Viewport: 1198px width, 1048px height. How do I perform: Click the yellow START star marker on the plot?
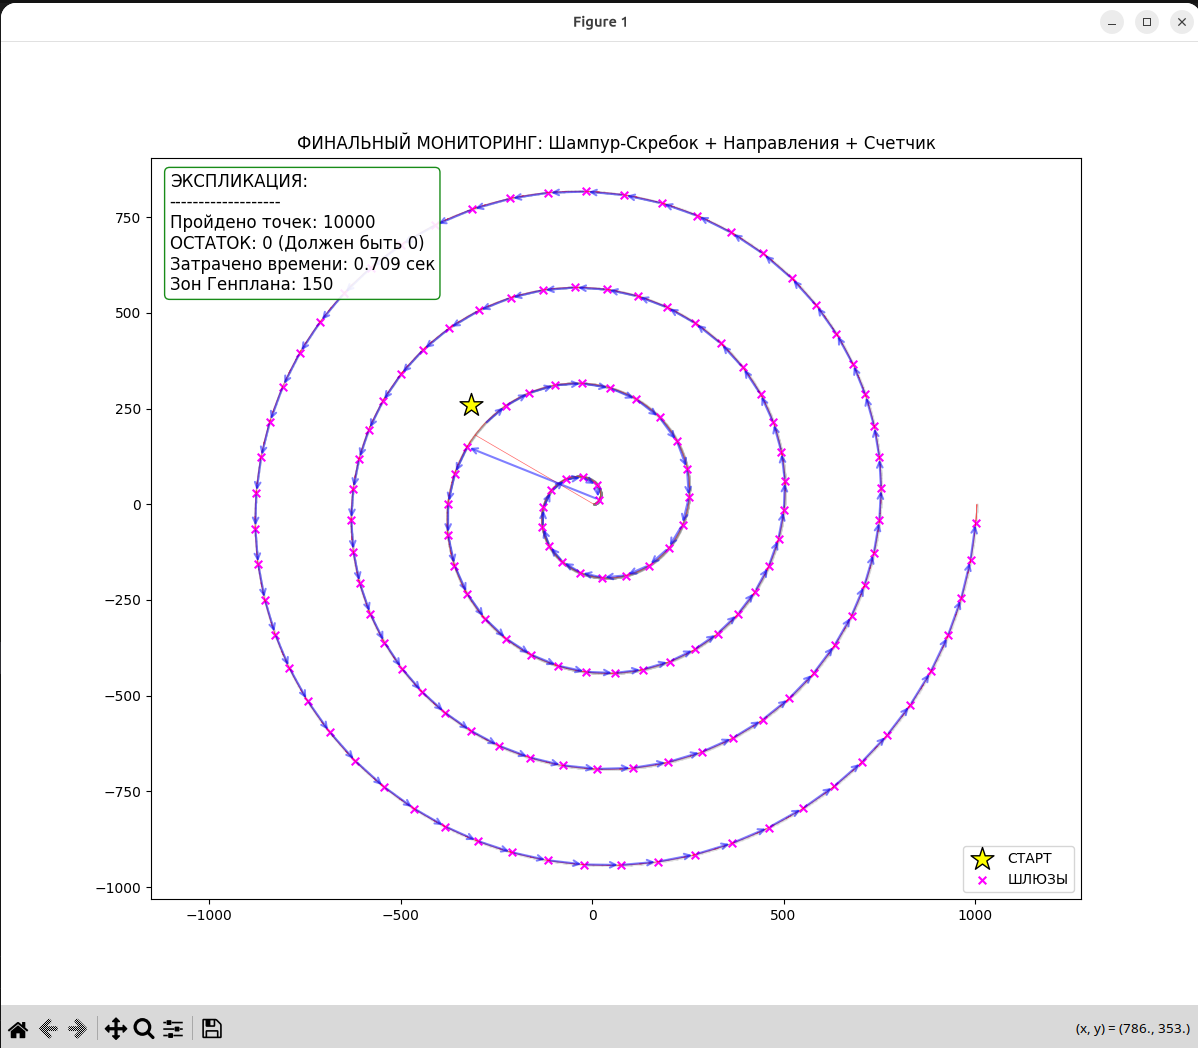click(471, 405)
